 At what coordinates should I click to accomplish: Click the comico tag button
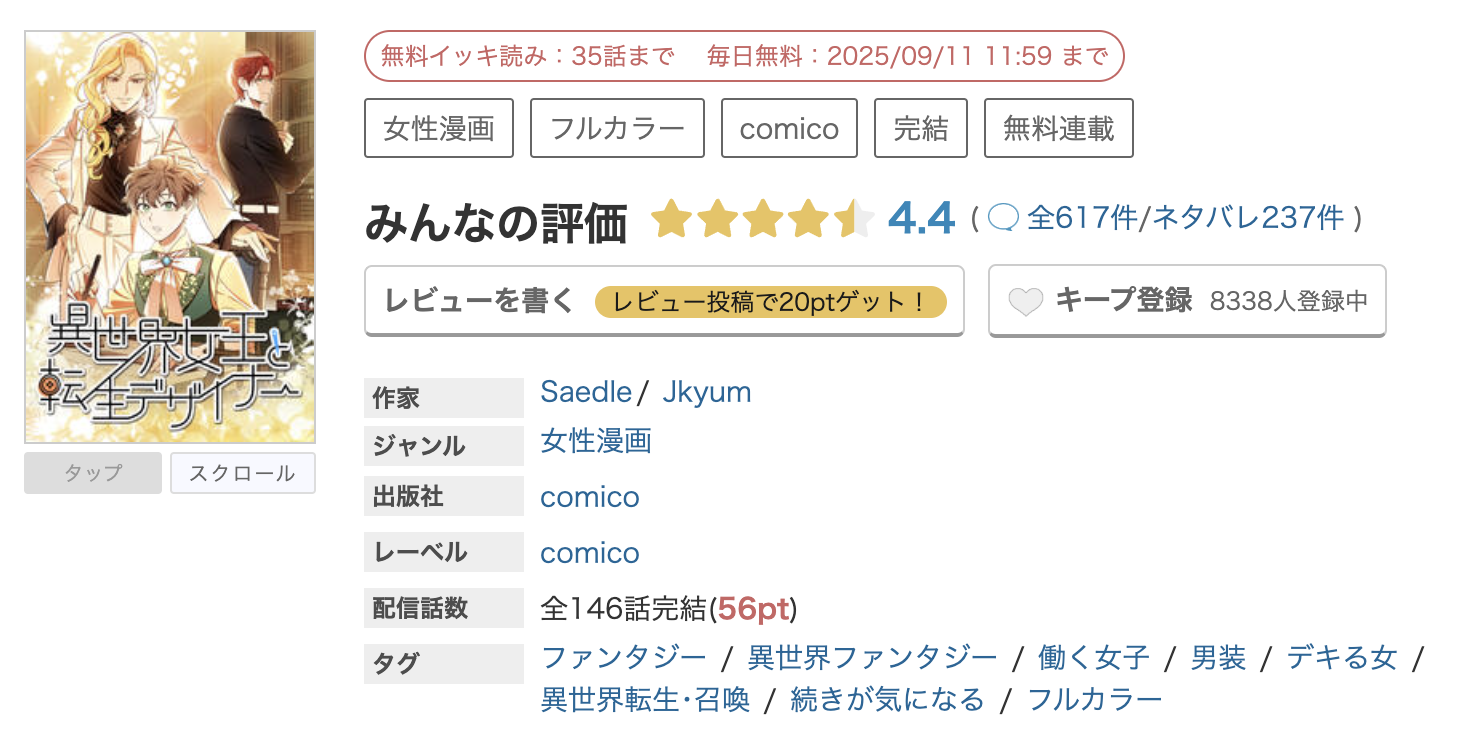point(789,128)
